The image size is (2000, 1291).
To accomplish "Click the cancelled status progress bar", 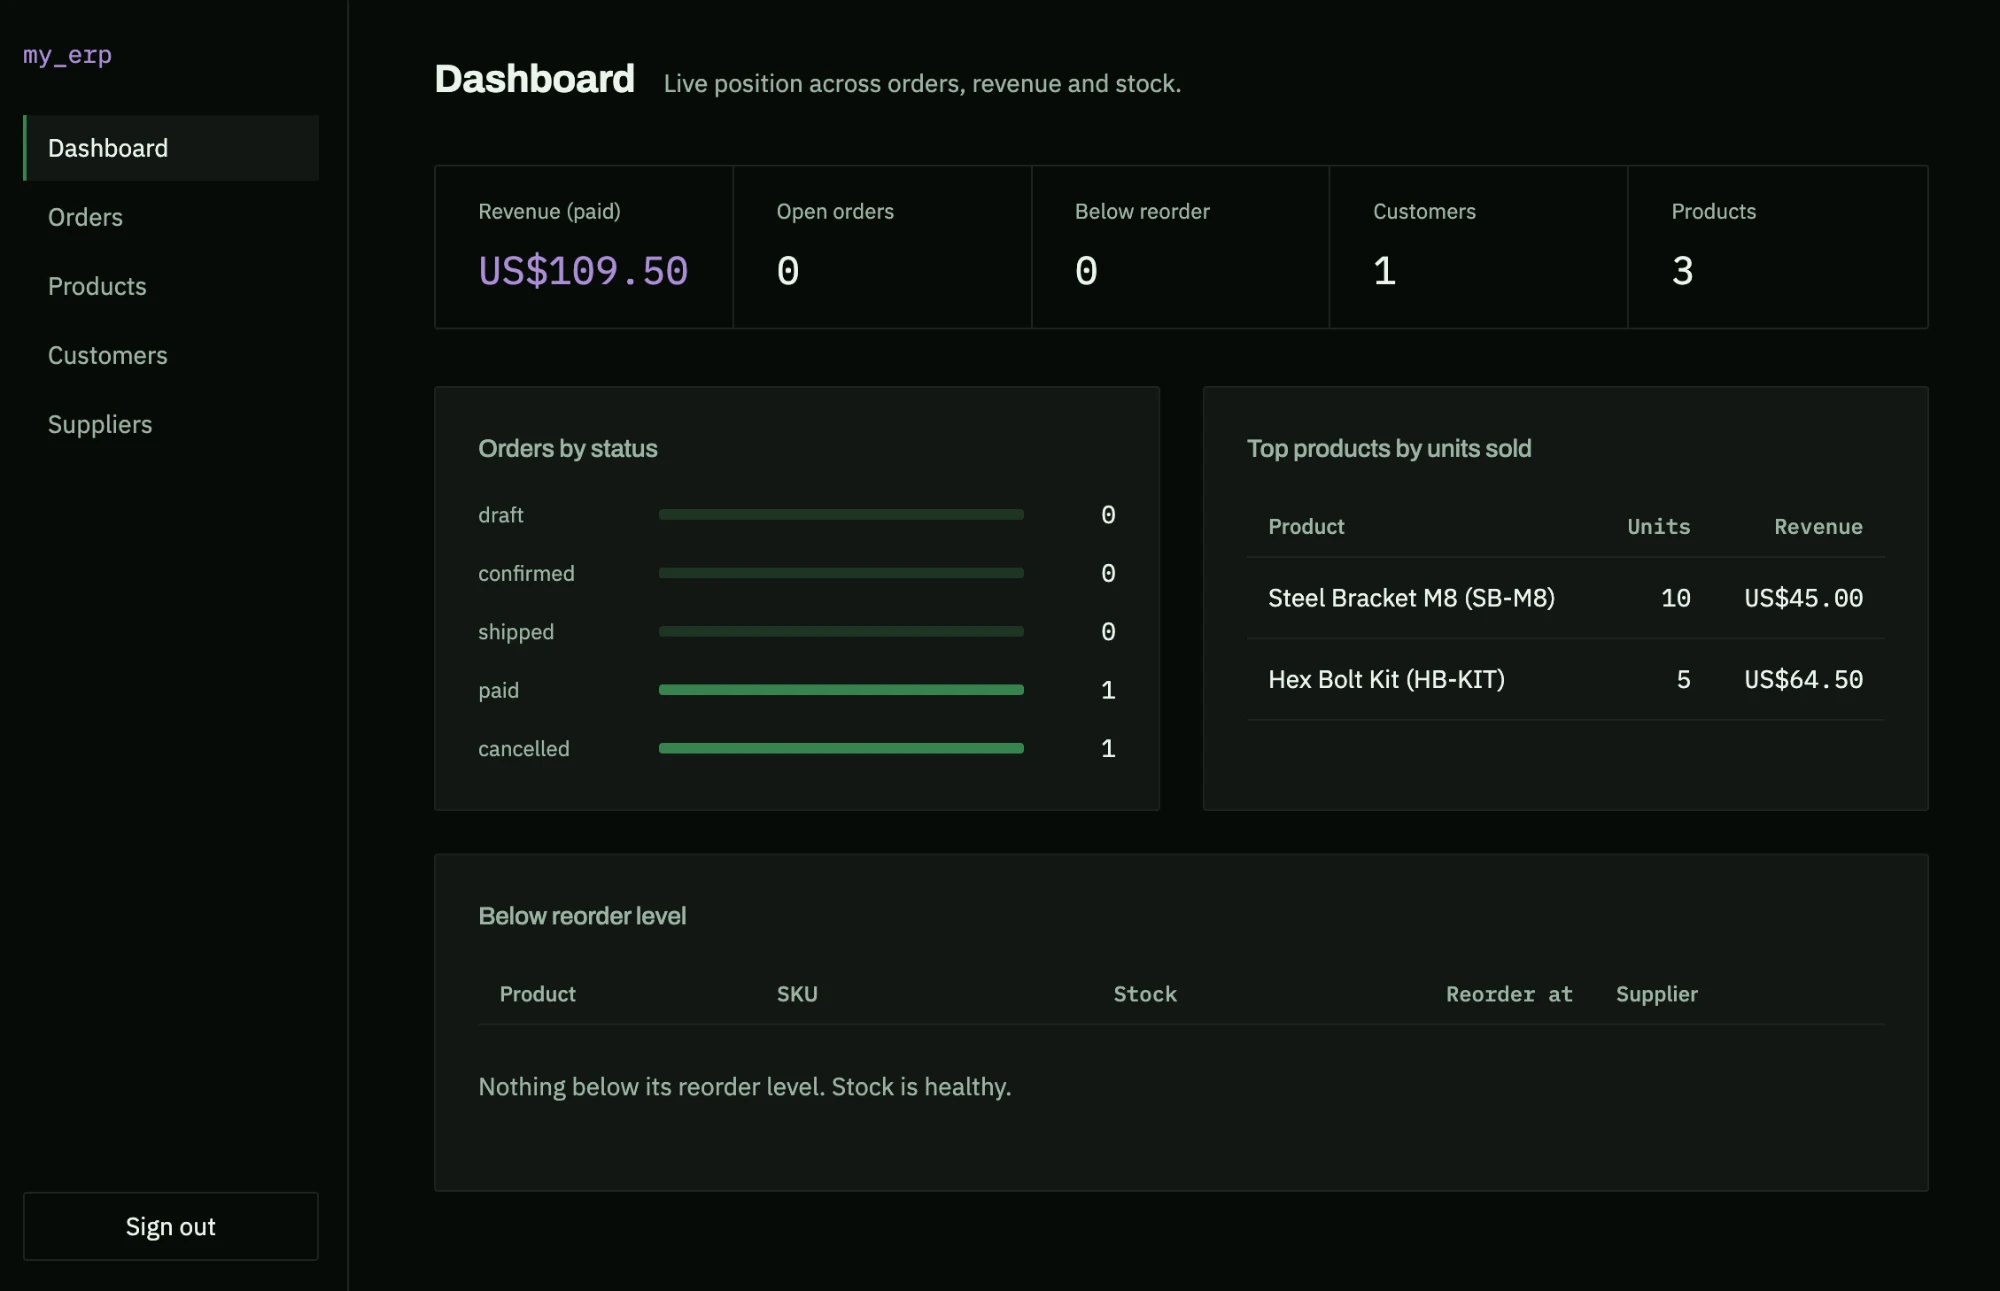I will click(841, 748).
